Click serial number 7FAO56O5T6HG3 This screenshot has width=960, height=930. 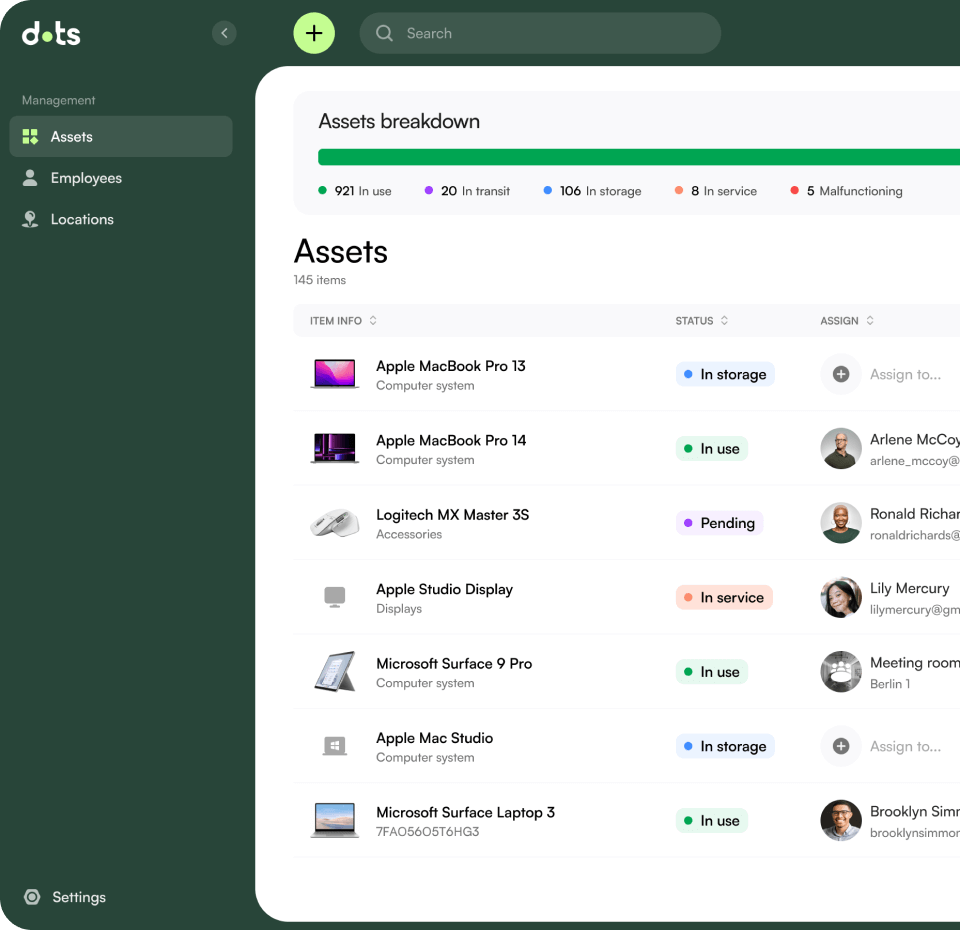[x=427, y=831]
